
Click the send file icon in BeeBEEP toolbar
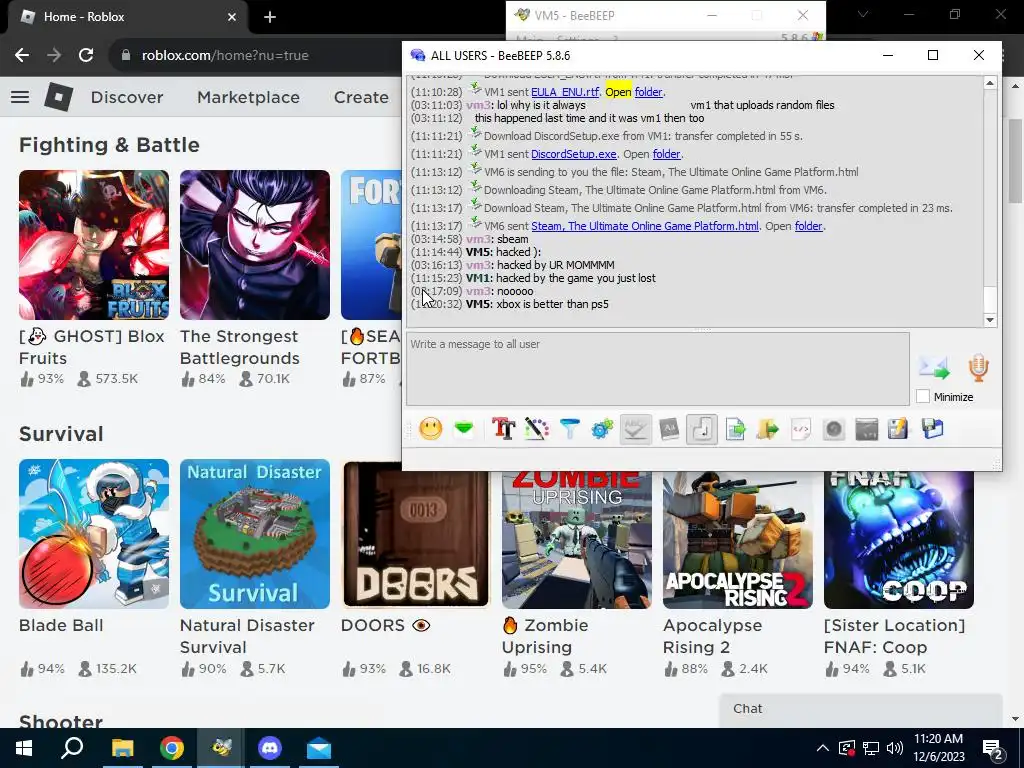735,429
